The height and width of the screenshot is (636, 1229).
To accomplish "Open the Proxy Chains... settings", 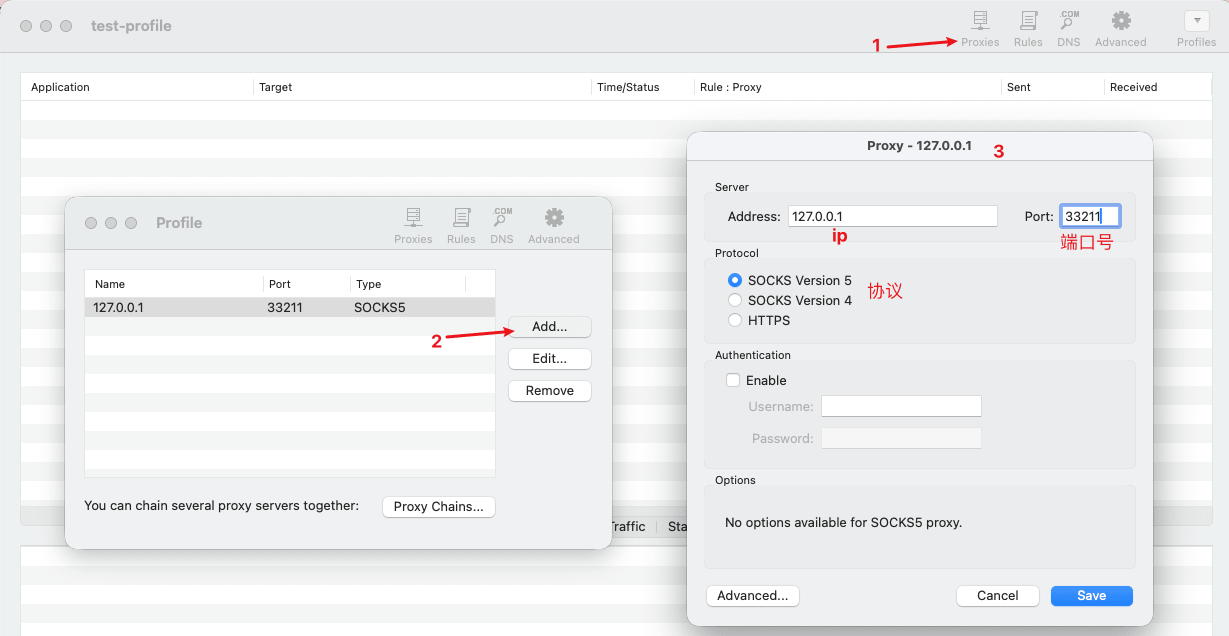I will pos(438,507).
